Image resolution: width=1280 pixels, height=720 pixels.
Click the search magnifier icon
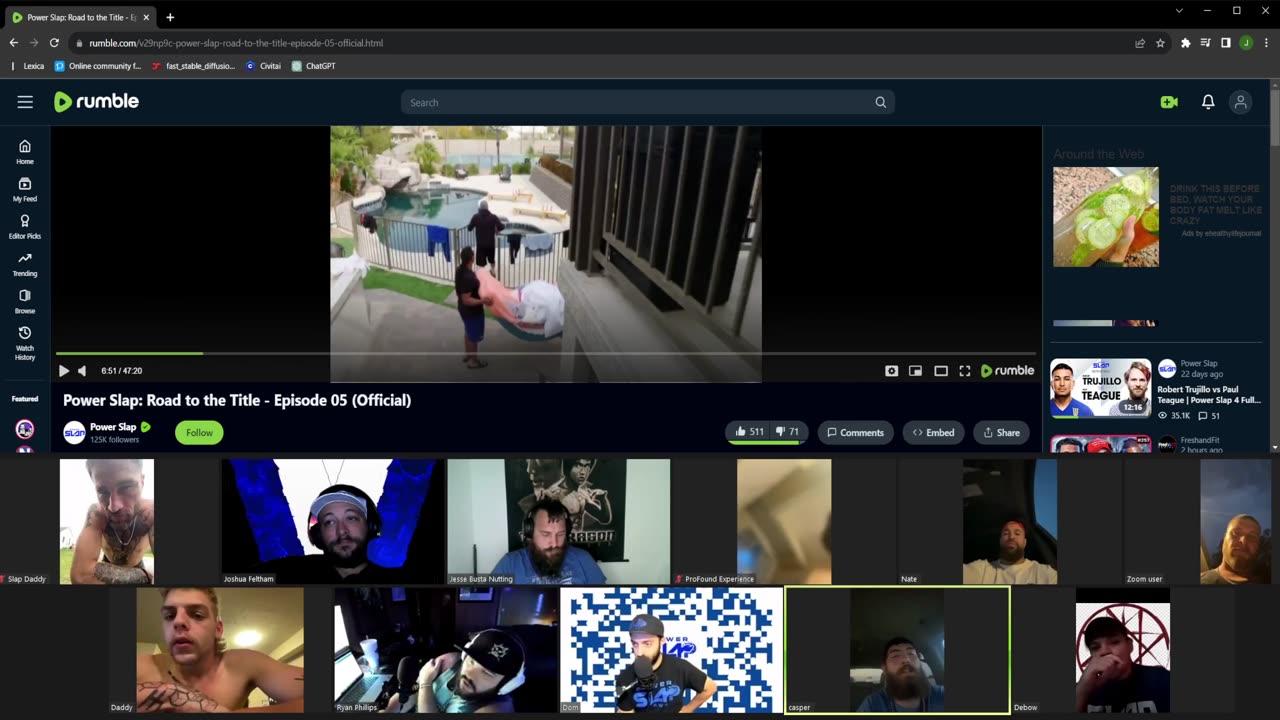[881, 102]
